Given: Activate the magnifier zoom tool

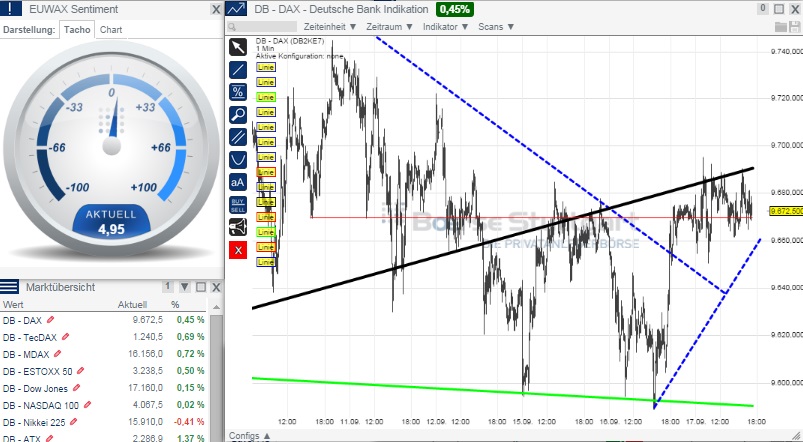Looking at the screenshot, I should pos(238,115).
